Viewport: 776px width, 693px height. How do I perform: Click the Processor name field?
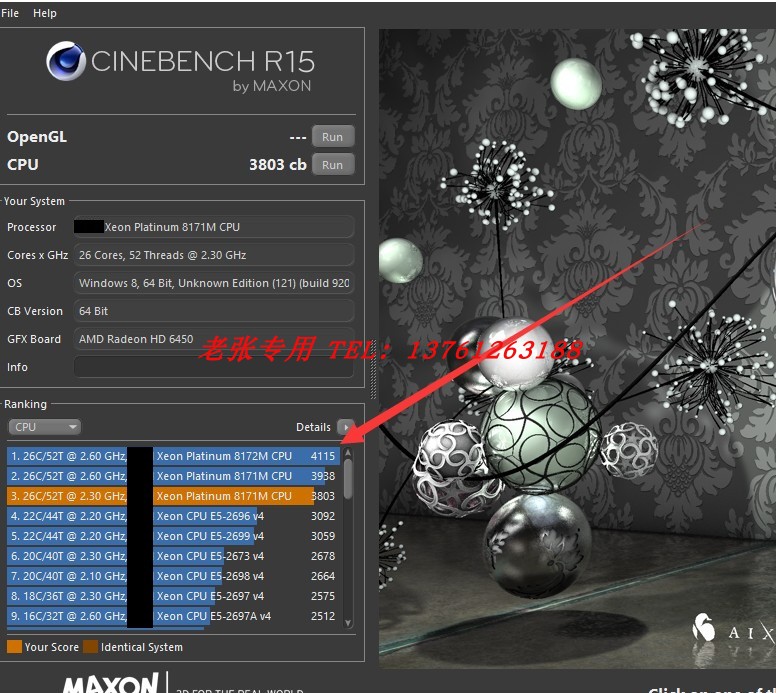pyautogui.click(x=214, y=227)
